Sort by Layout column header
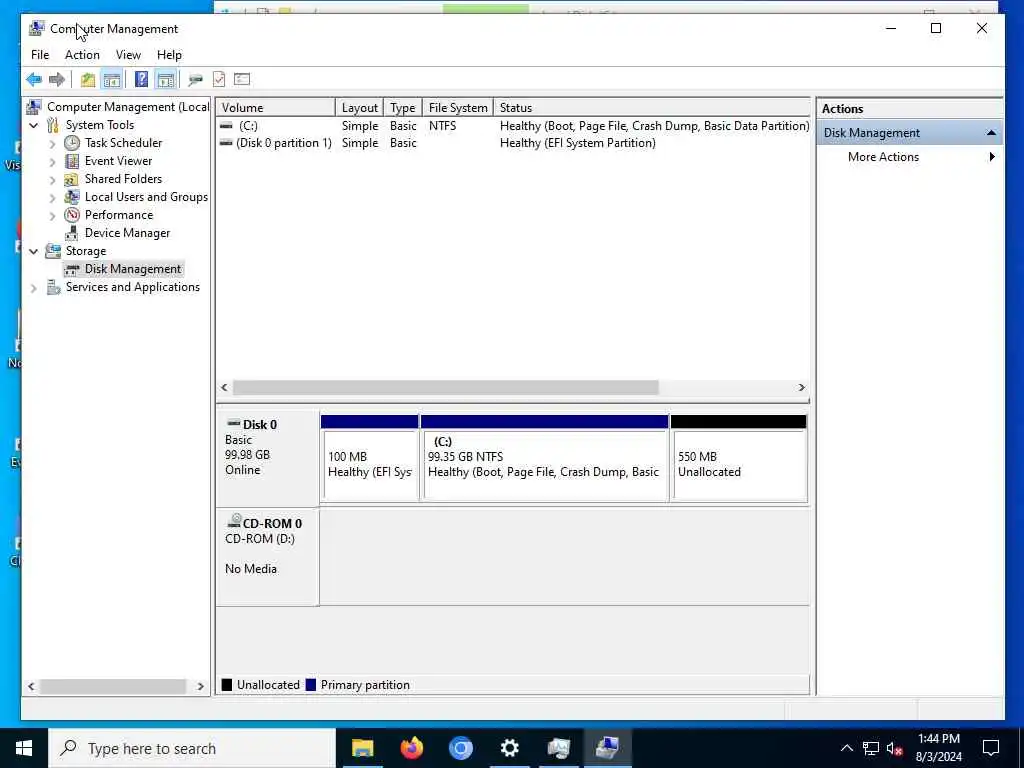The height and width of the screenshot is (768, 1024). (359, 108)
